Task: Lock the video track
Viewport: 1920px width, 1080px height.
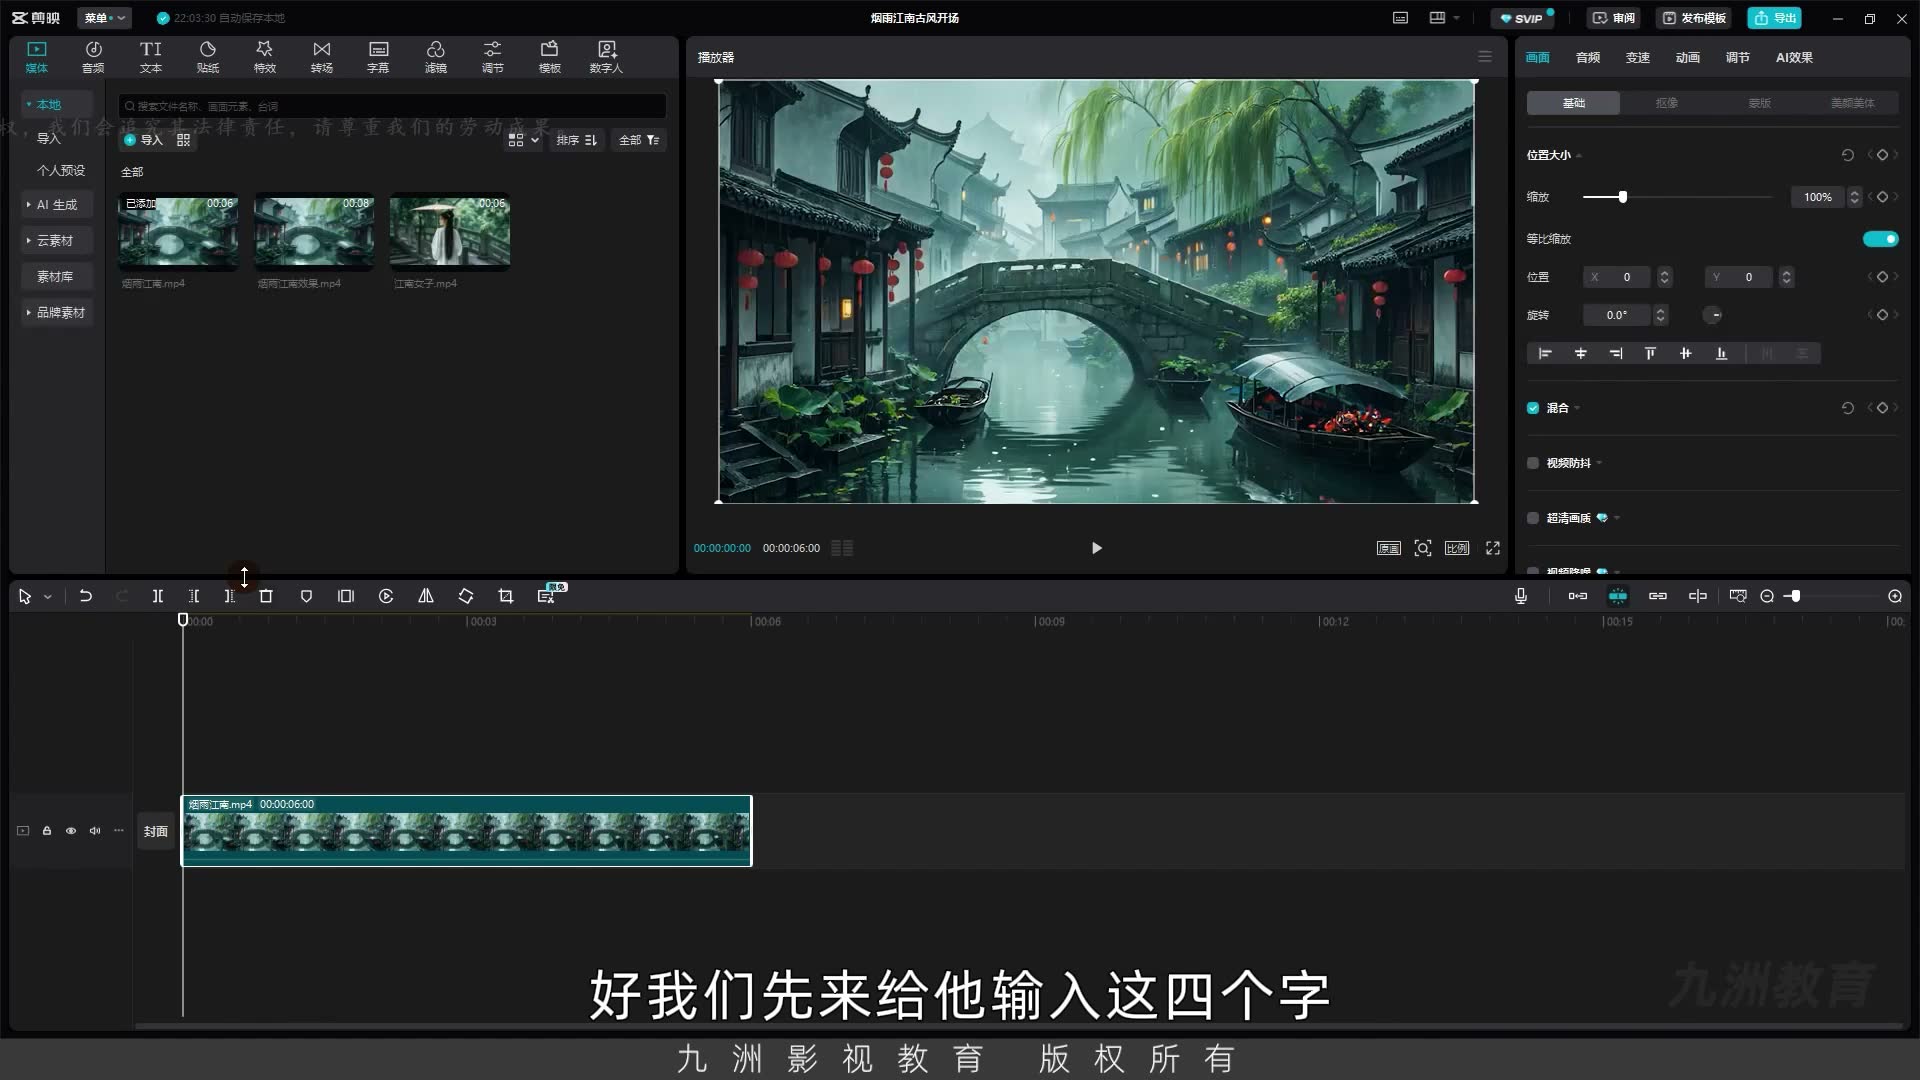Action: pos(47,831)
